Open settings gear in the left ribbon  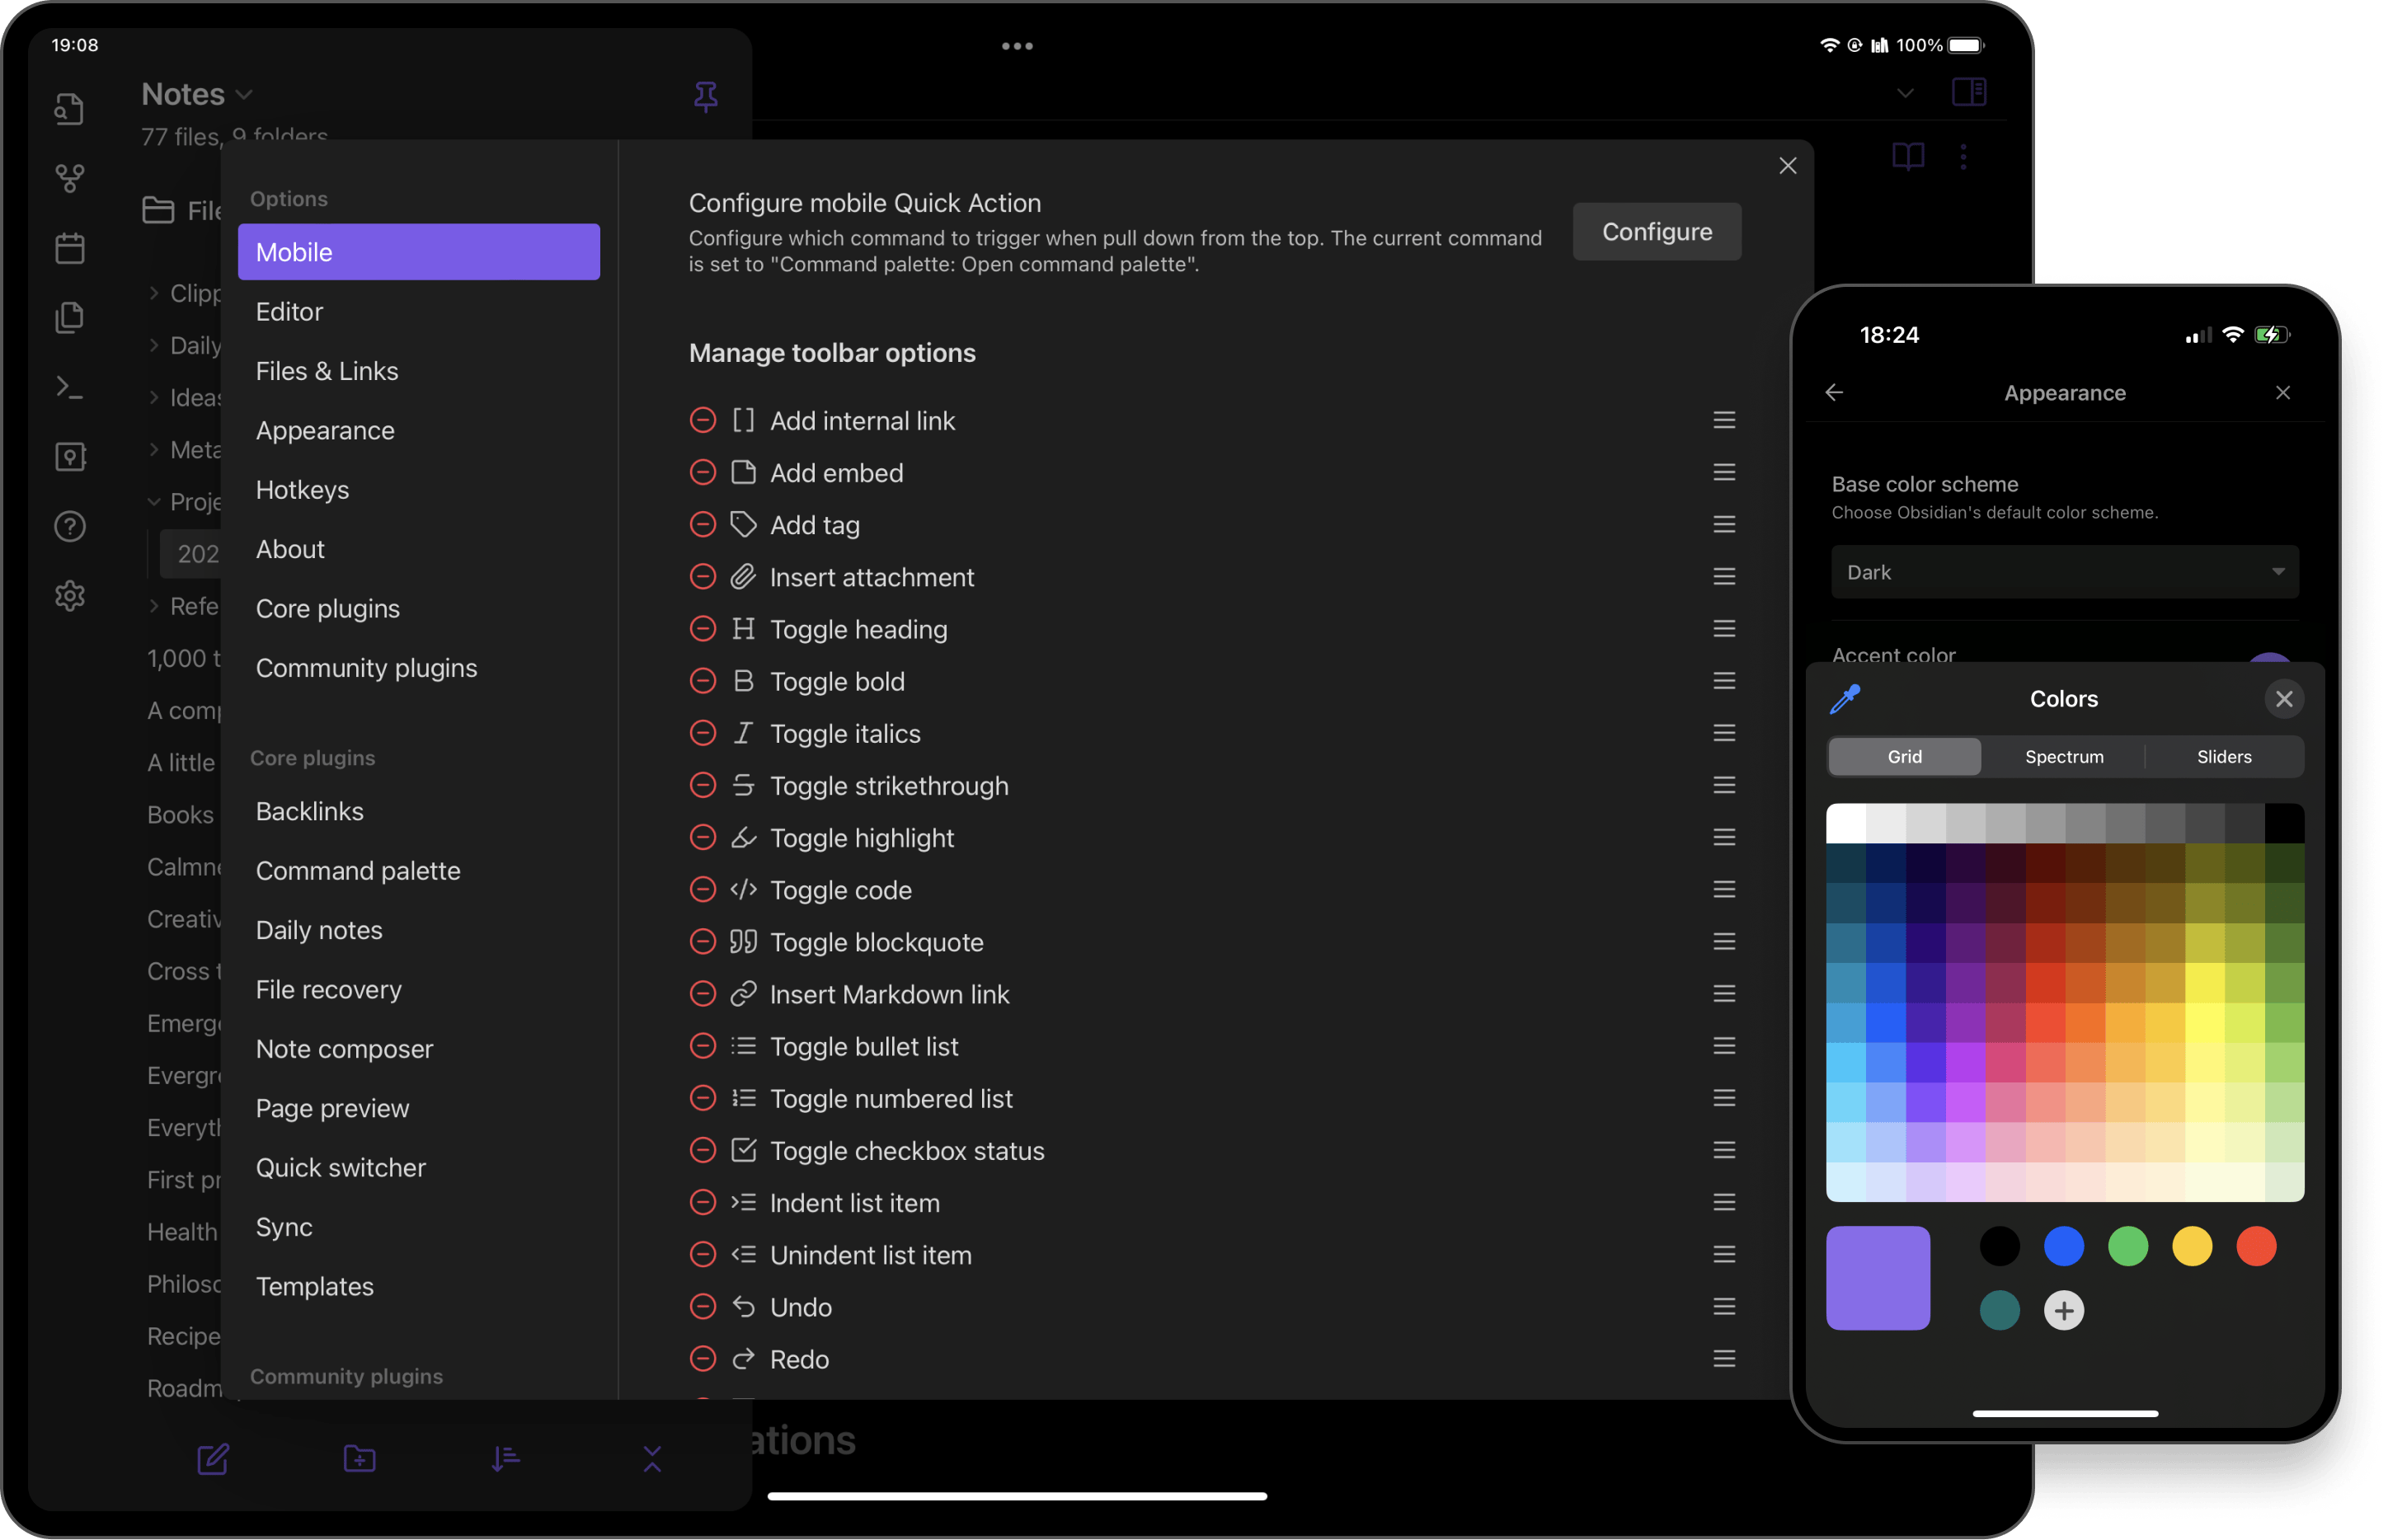(x=69, y=596)
